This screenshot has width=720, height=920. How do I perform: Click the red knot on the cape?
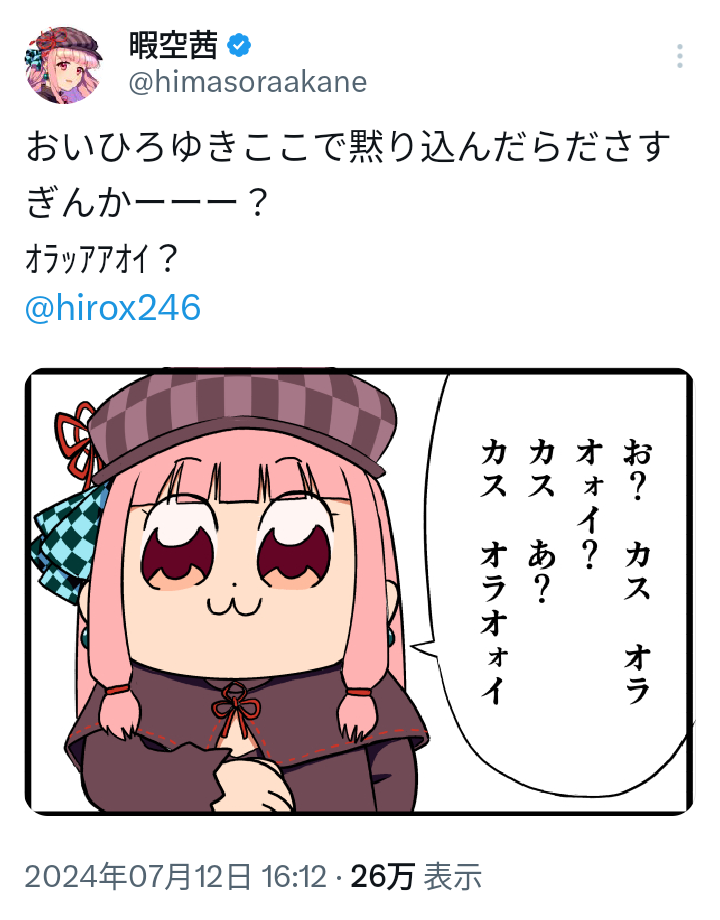(x=235, y=707)
